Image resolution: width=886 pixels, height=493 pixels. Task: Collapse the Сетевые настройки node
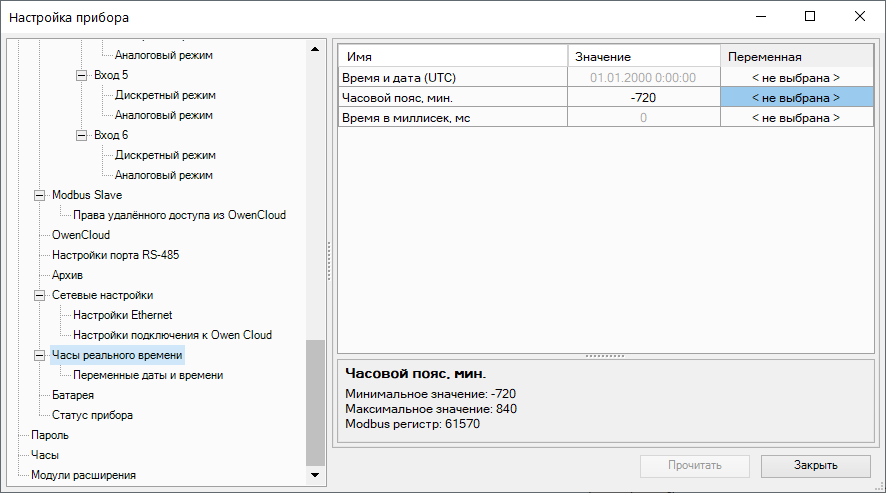click(x=40, y=295)
